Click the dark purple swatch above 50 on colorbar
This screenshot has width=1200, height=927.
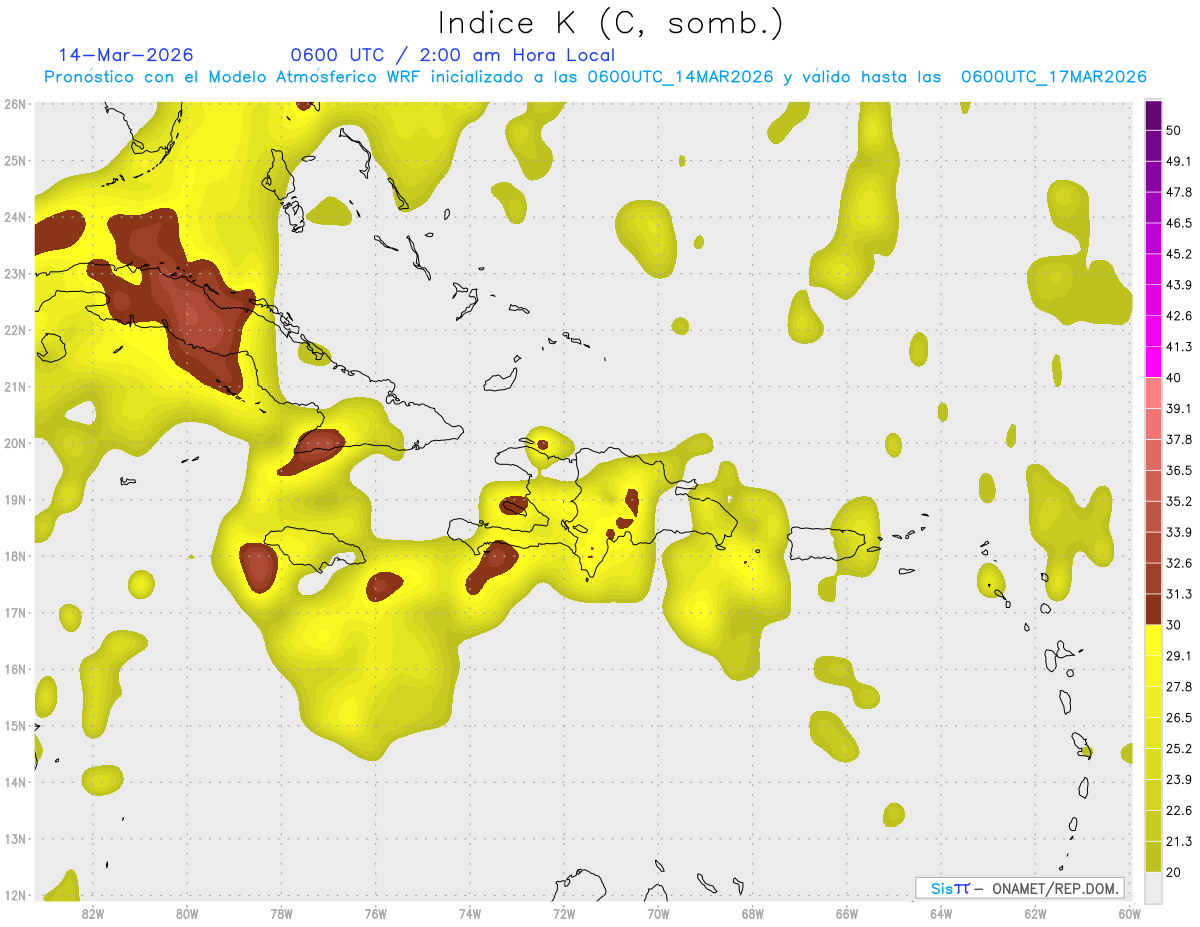[1153, 115]
